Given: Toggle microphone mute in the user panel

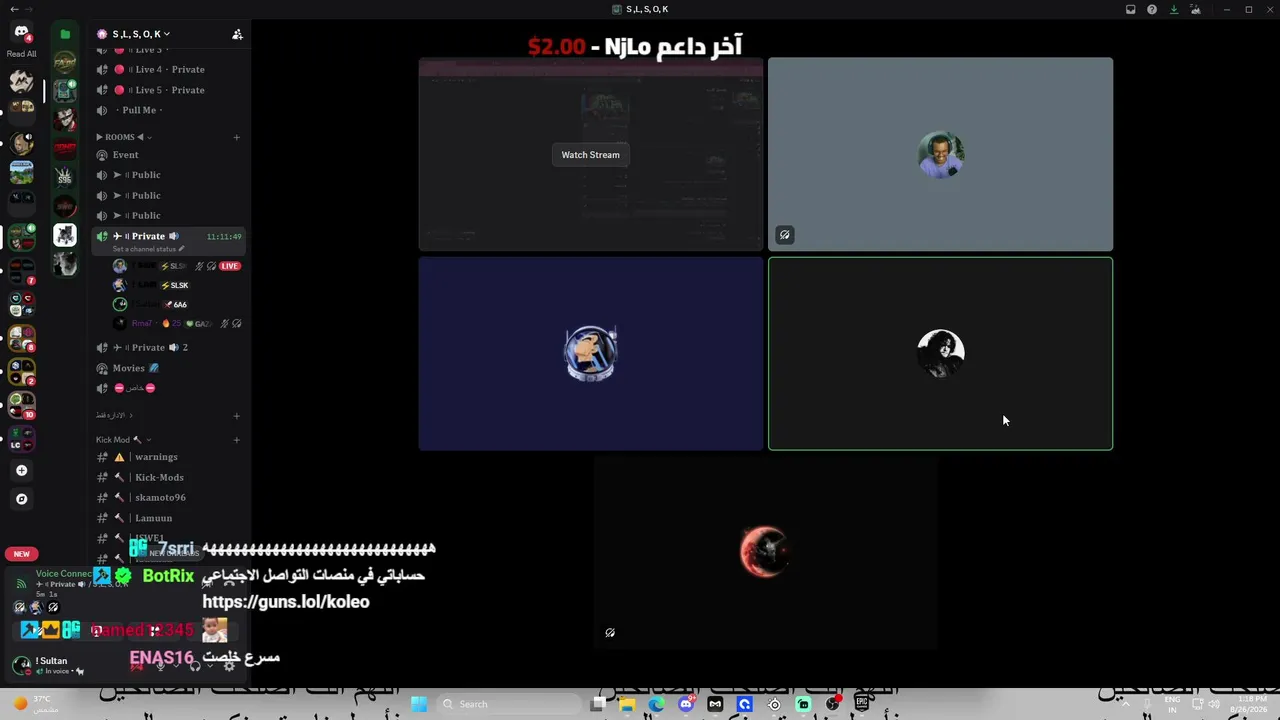Looking at the screenshot, I should coord(160,665).
